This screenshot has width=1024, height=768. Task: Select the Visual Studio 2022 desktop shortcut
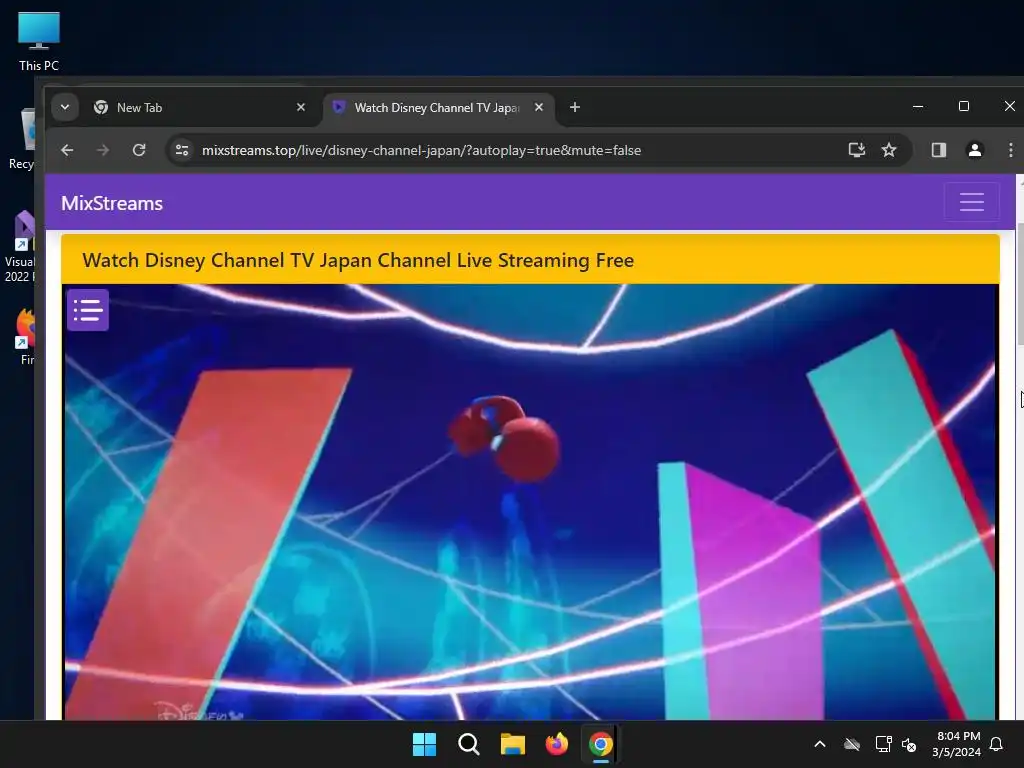pos(18,247)
